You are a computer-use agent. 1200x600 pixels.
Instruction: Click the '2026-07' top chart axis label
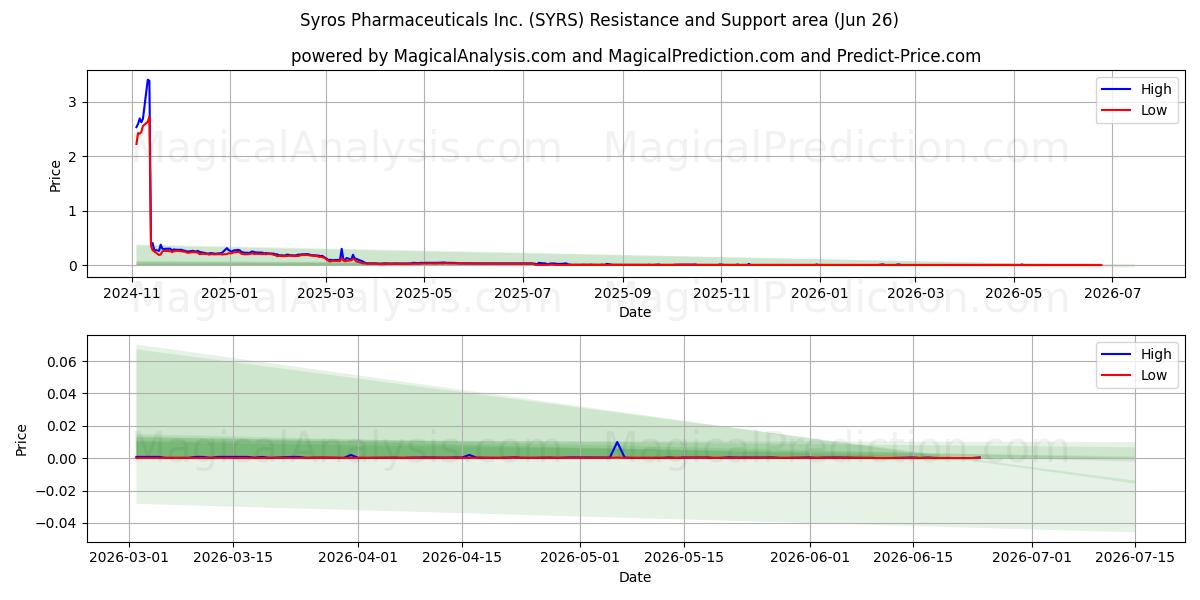click(1113, 293)
